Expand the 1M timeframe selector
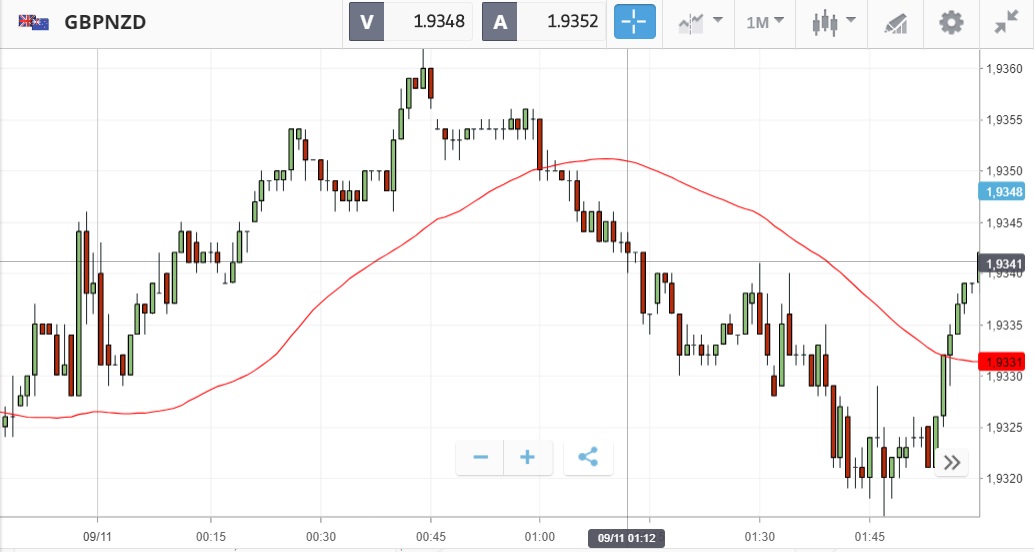This screenshot has height=552, width=1034. click(x=765, y=22)
